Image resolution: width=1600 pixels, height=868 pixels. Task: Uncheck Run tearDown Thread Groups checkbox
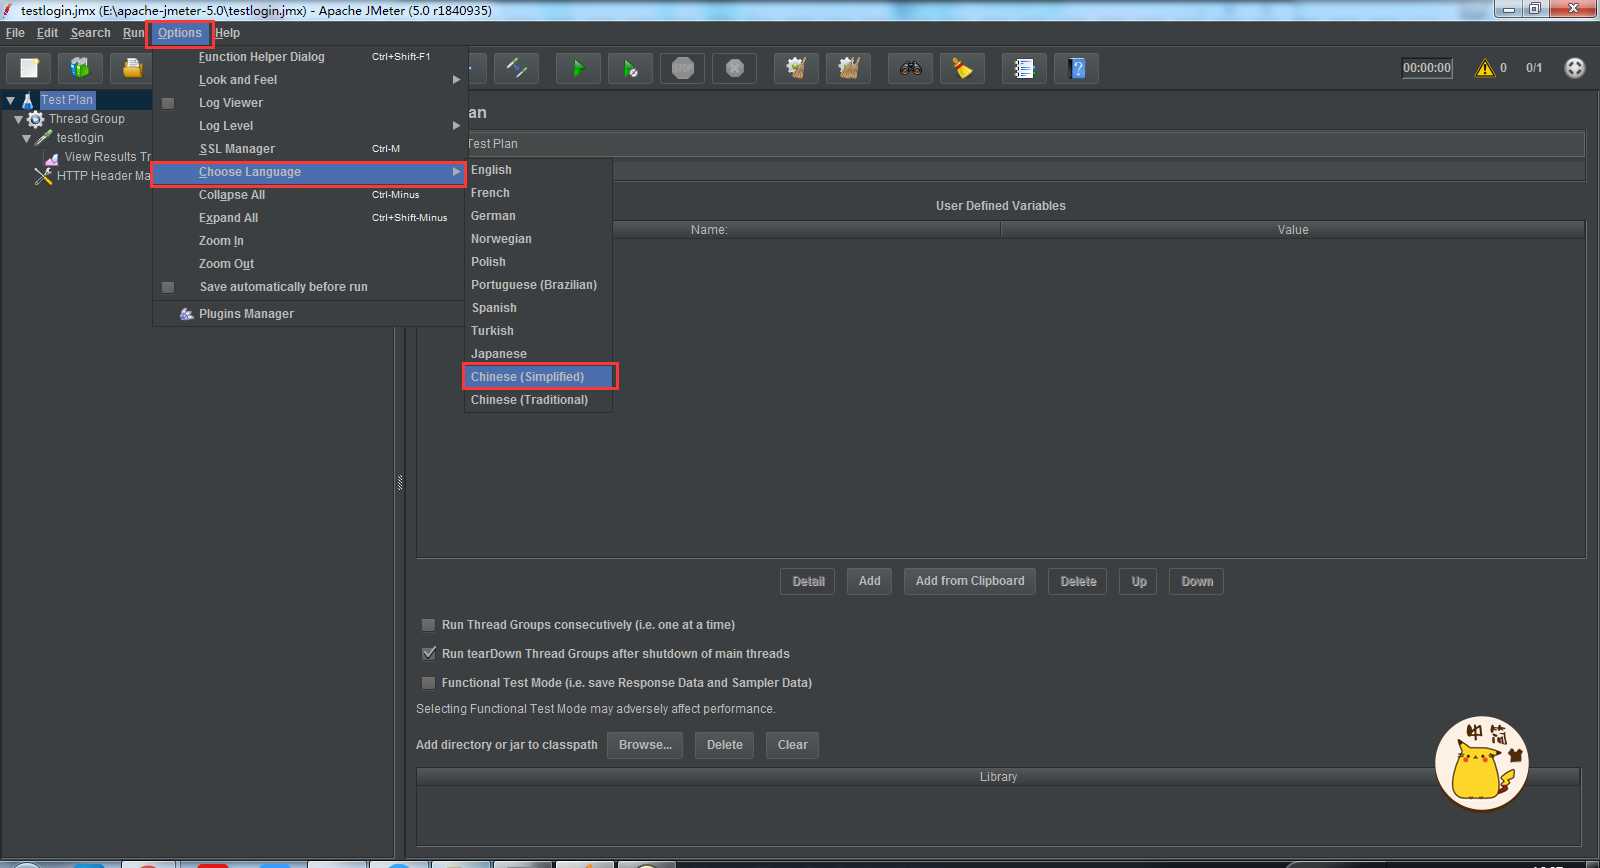coord(428,654)
